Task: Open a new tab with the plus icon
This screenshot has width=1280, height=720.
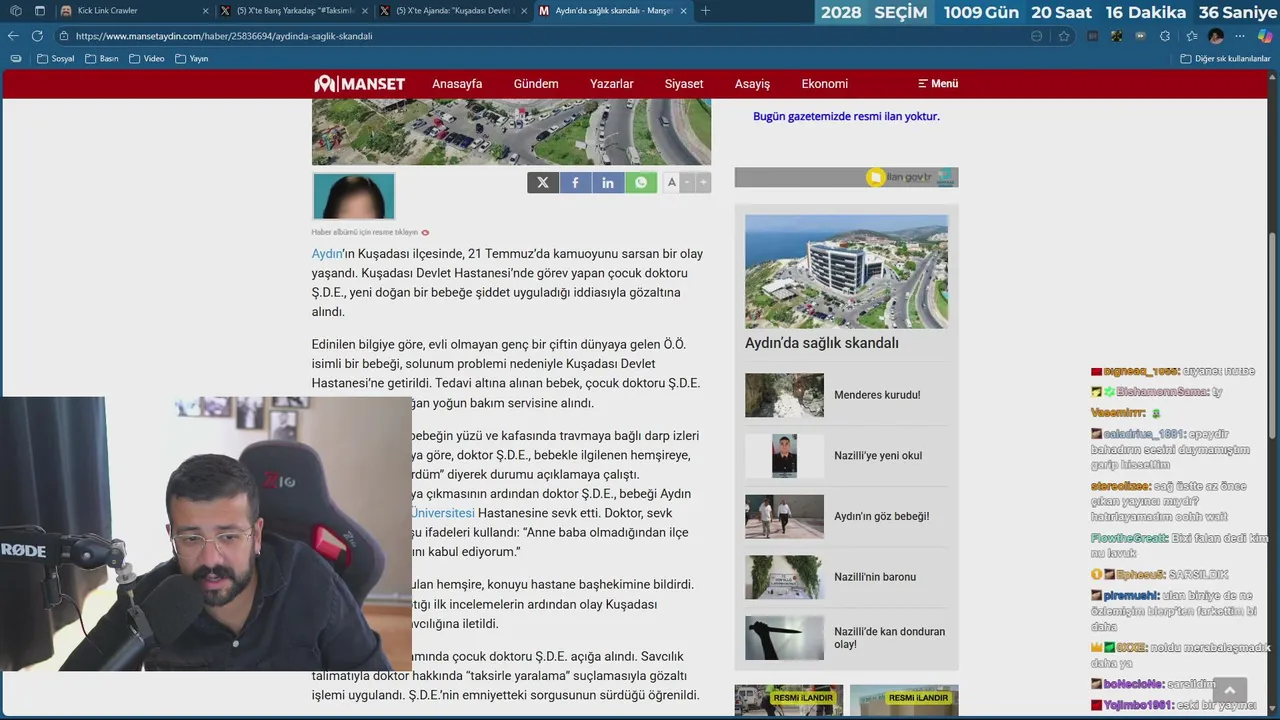Action: [x=705, y=11]
